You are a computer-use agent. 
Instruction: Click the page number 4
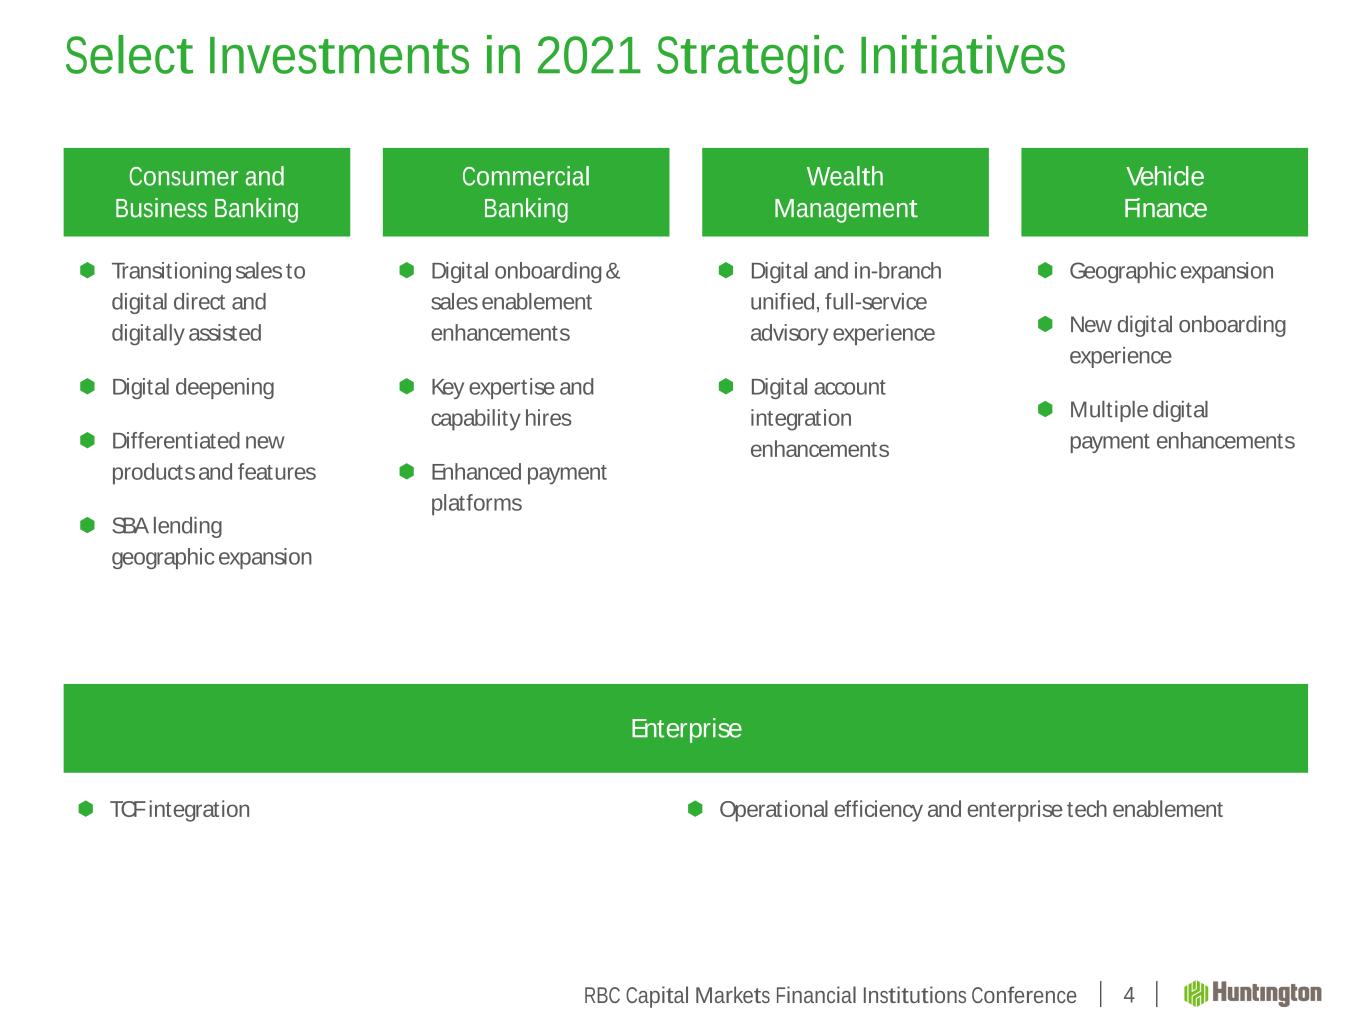(1129, 995)
